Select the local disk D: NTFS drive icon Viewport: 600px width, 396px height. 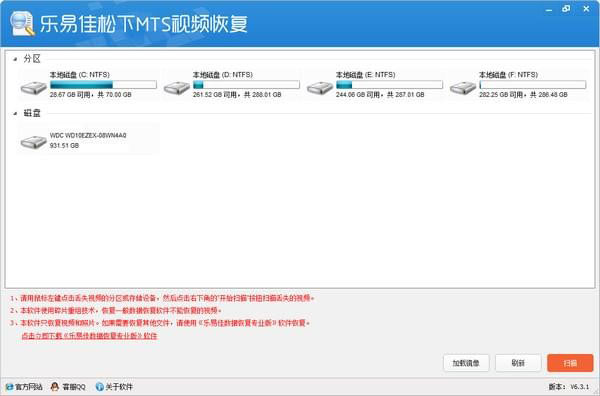click(x=177, y=88)
